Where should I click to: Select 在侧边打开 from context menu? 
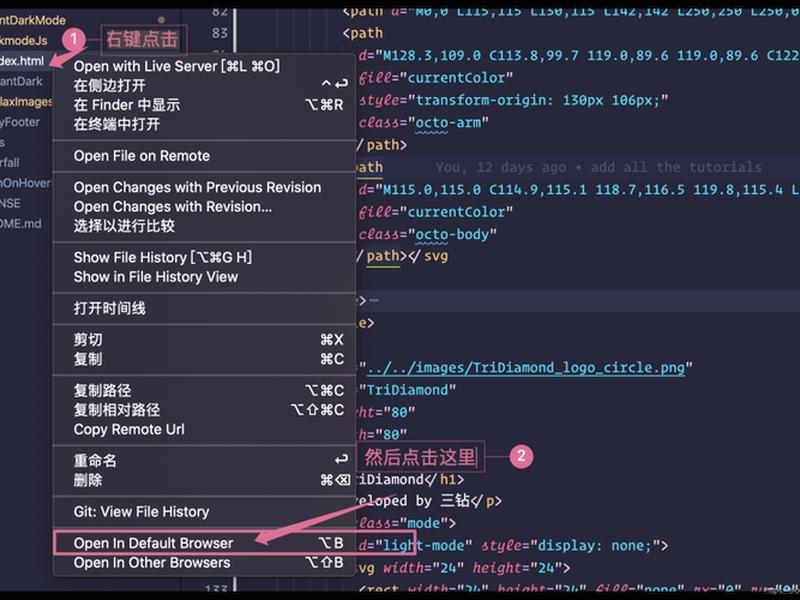click(x=204, y=85)
